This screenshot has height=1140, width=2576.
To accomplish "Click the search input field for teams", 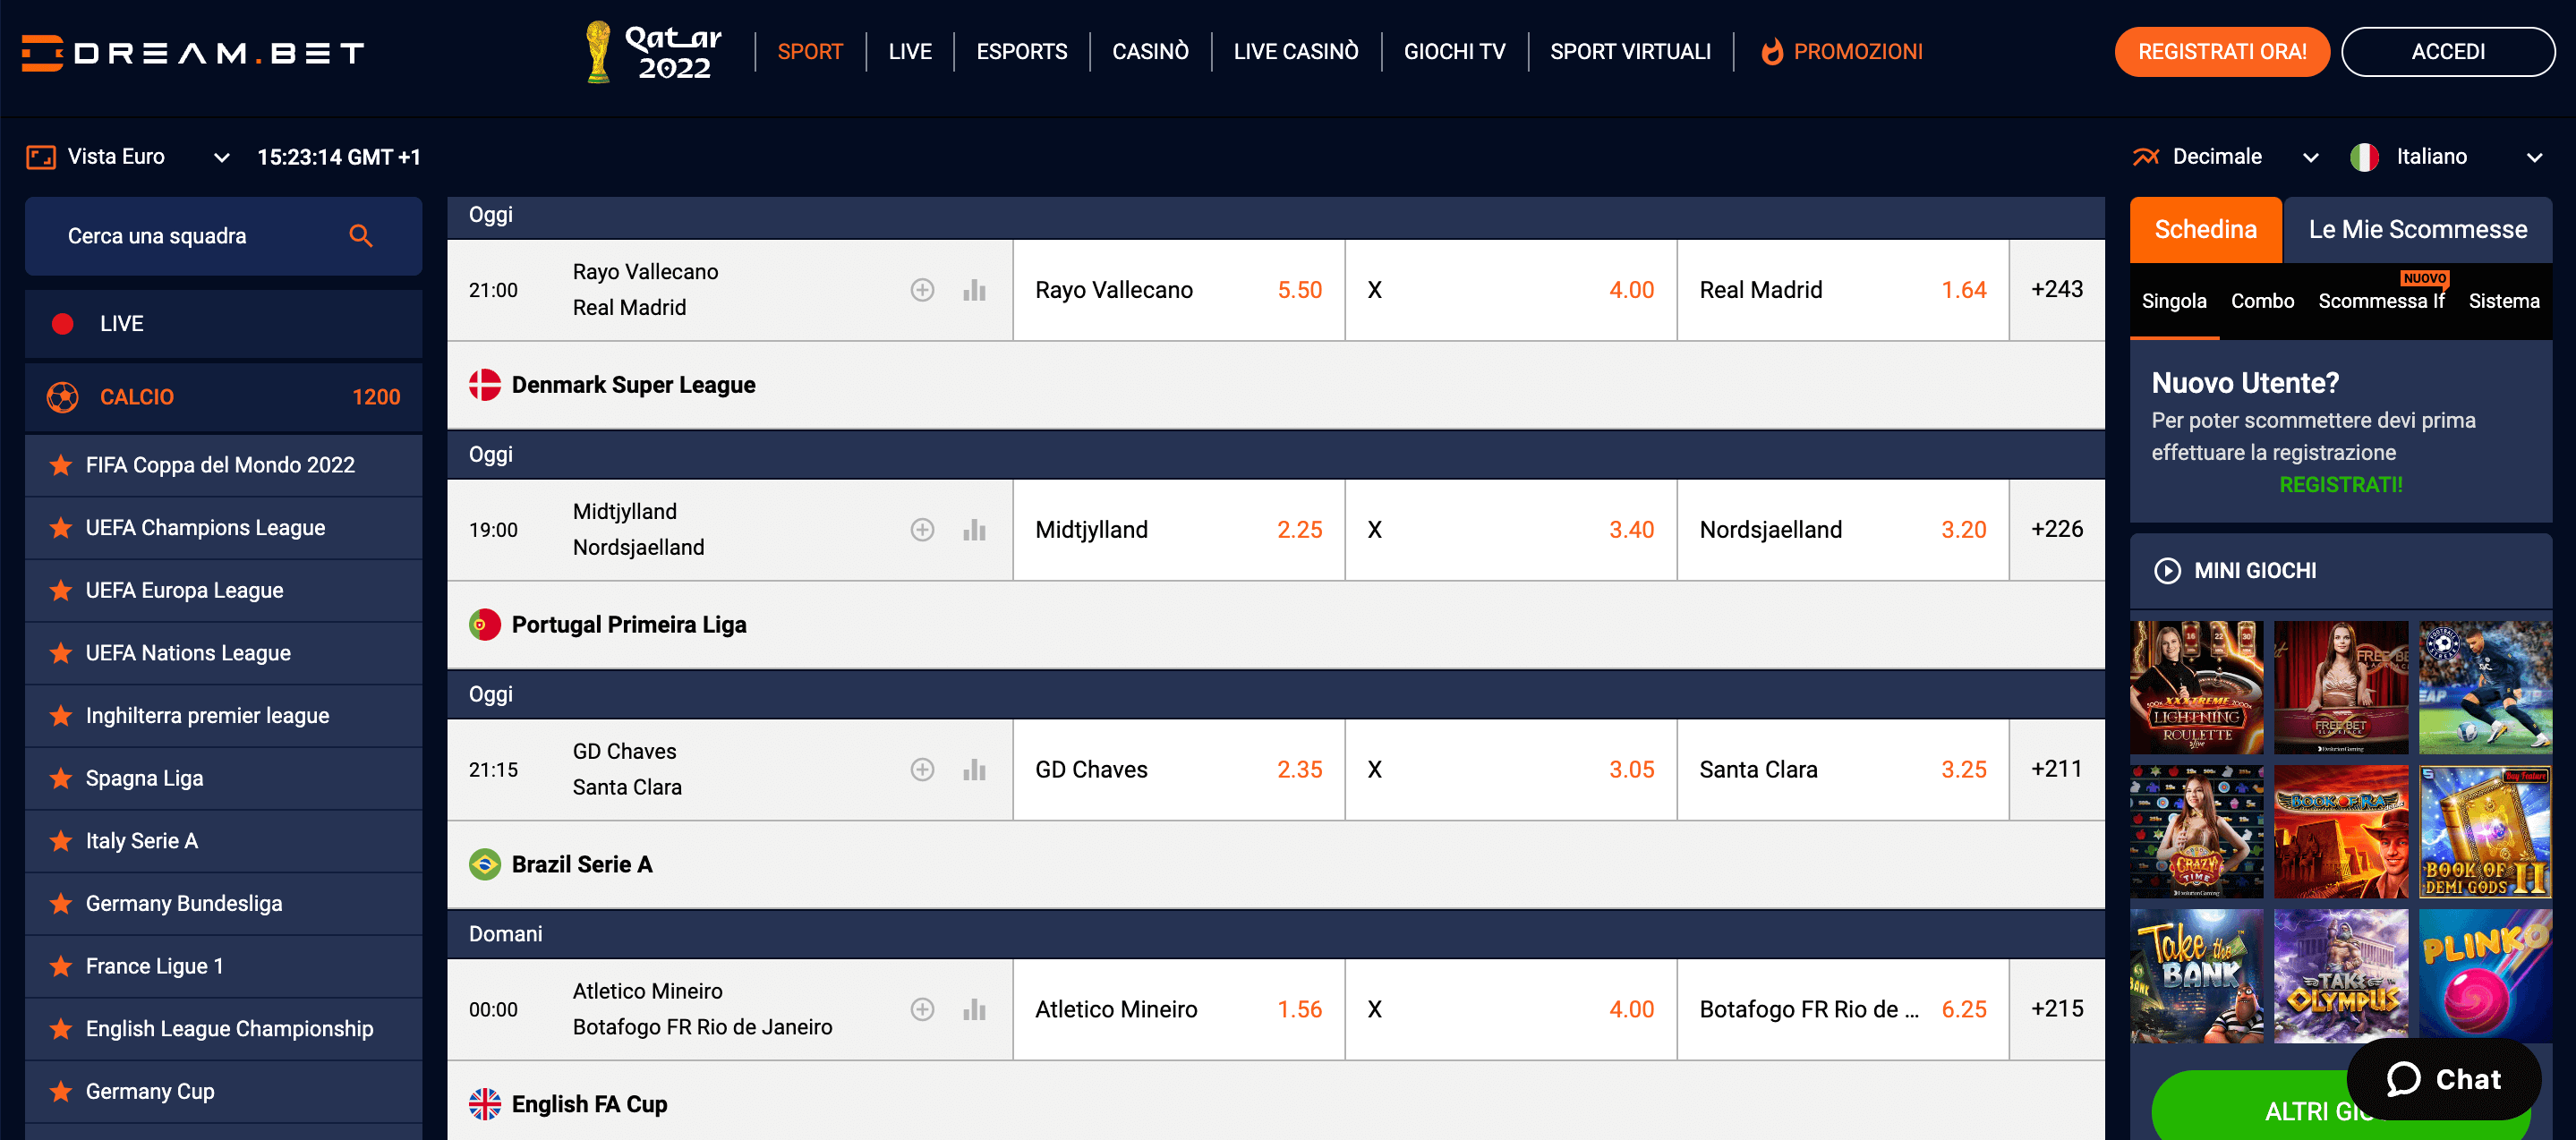I will (x=197, y=236).
